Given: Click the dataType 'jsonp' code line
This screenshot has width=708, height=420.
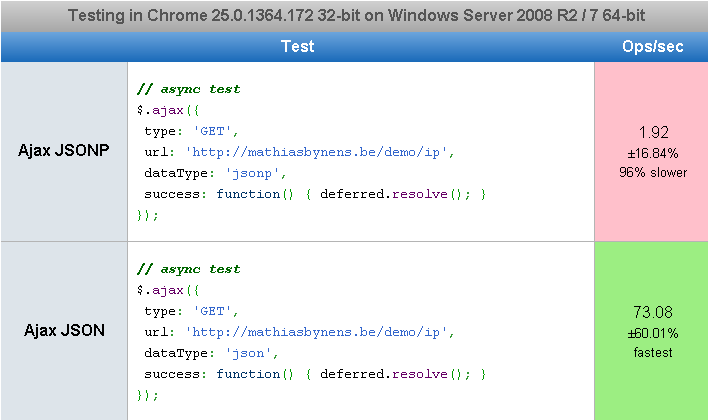Looking at the screenshot, I should pyautogui.click(x=212, y=173).
